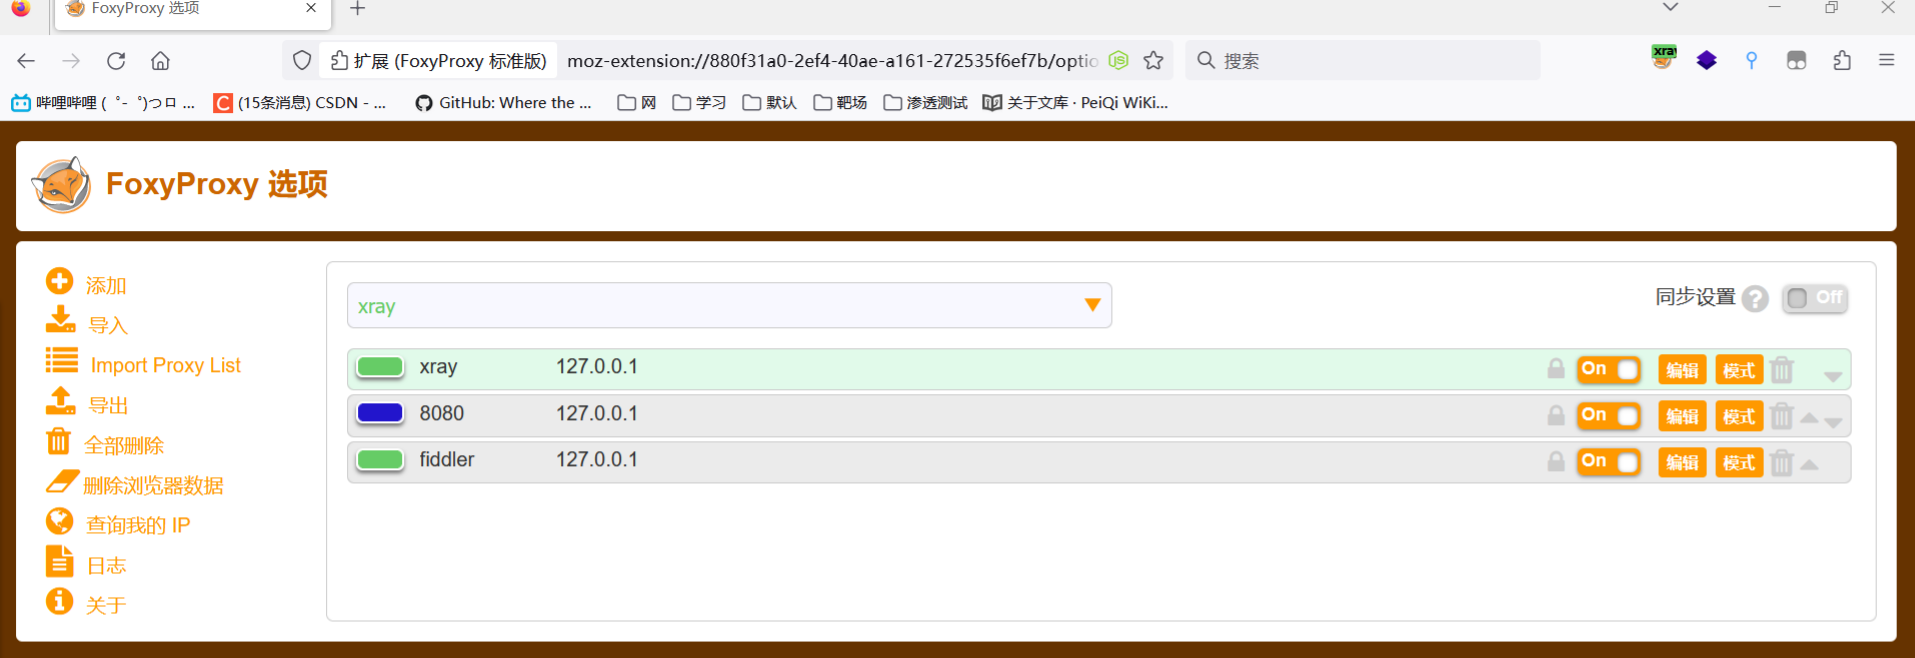Toggle the xray proxy On switch
The image size is (1915, 658).
[x=1609, y=369]
